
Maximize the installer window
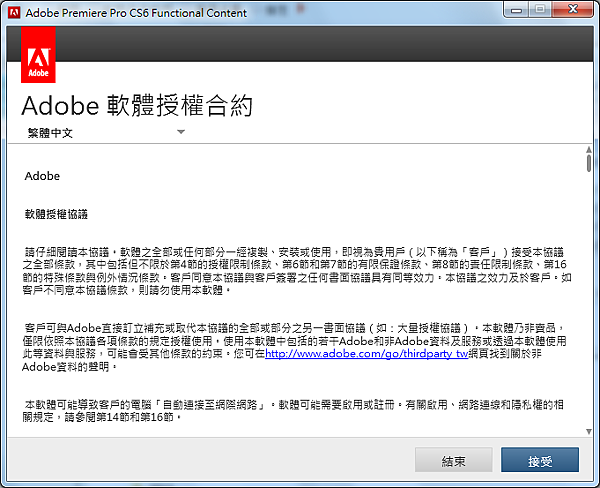[x=540, y=10]
